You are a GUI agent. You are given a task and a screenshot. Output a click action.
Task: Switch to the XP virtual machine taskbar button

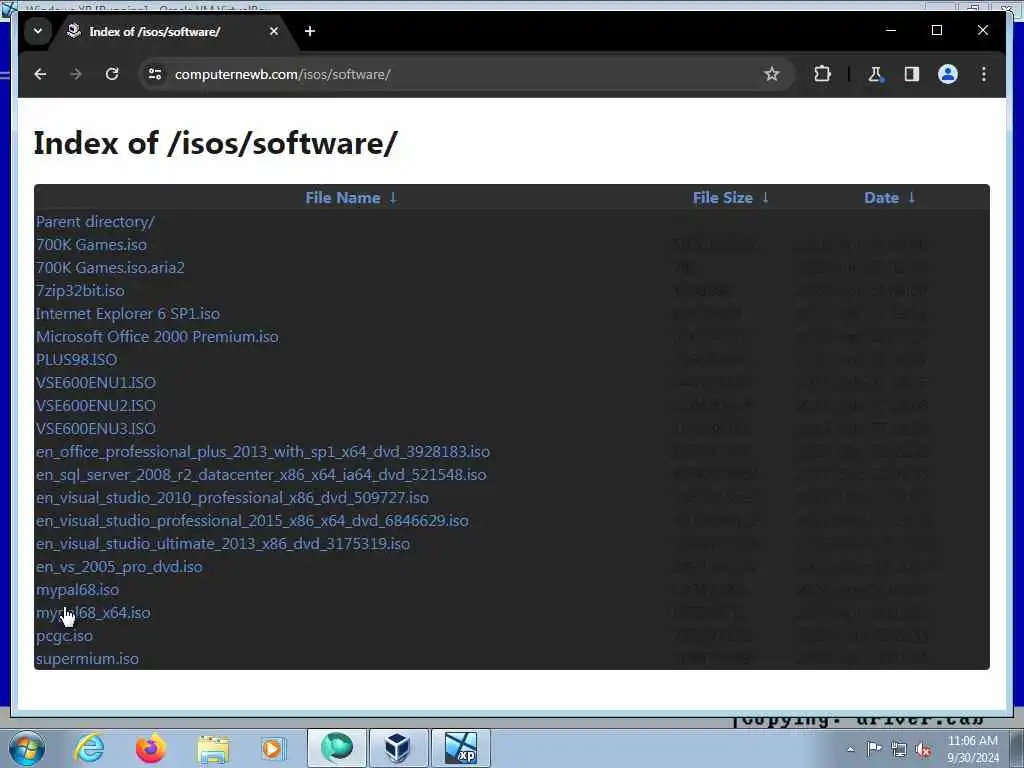coord(460,748)
